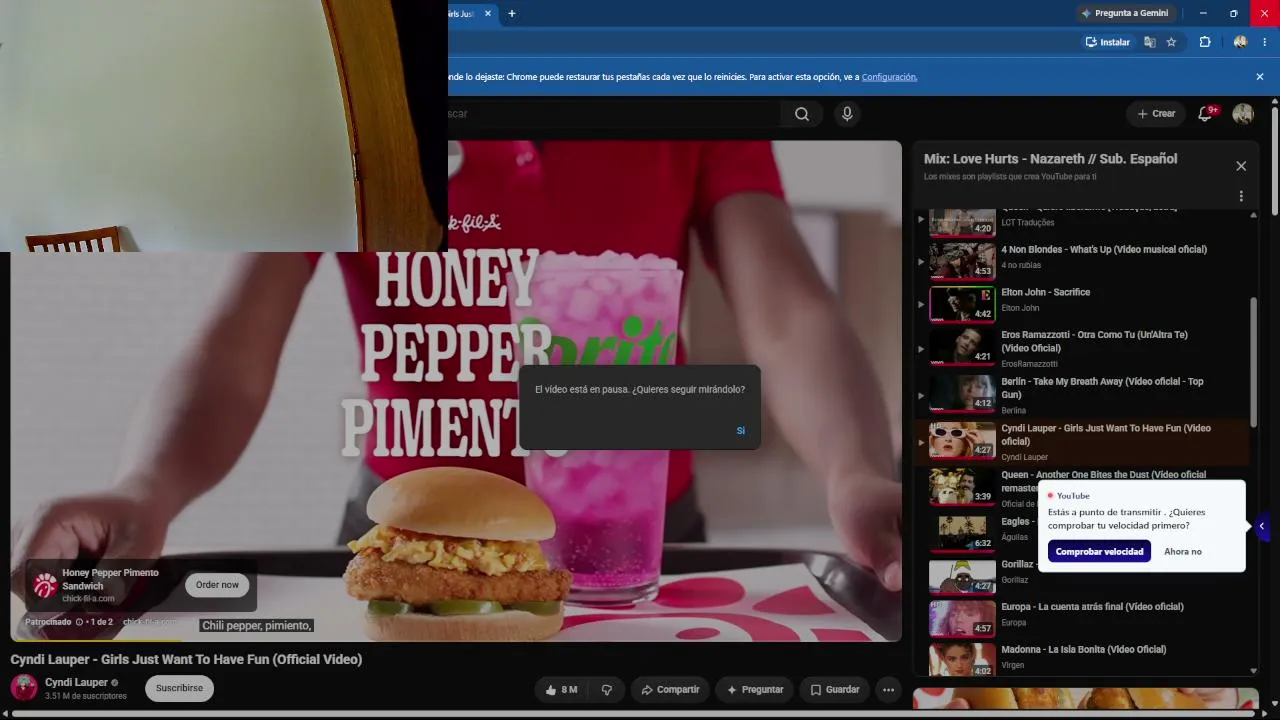Activate voice search microphone icon

(847, 114)
